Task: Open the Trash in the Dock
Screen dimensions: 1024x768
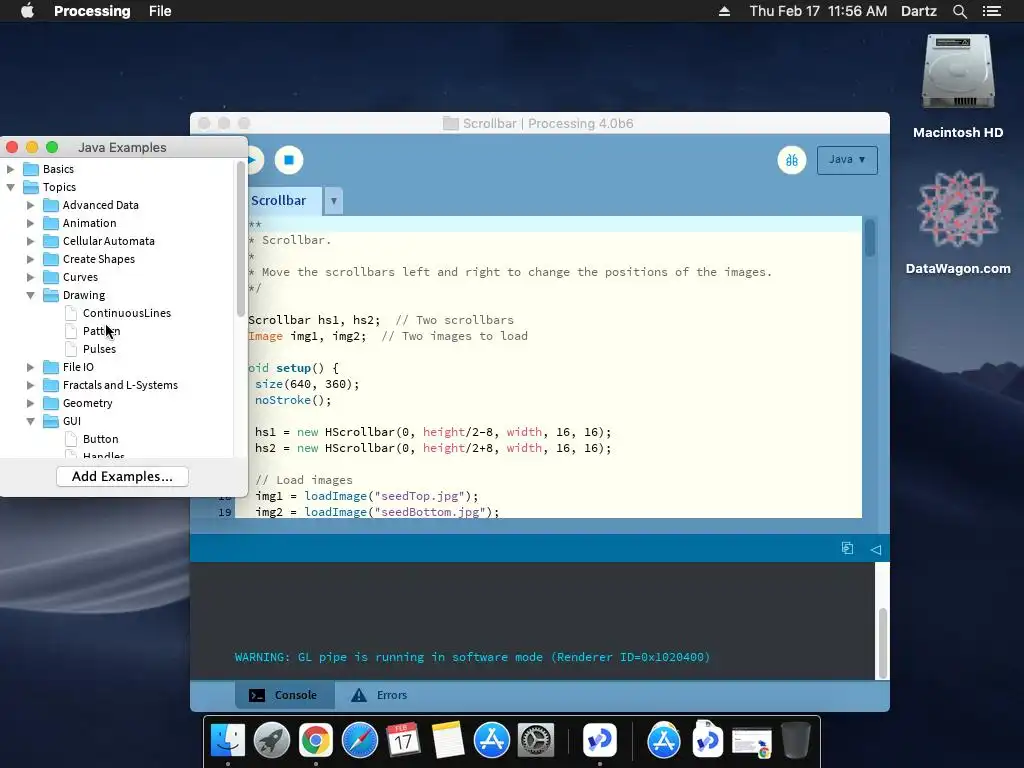Action: click(x=795, y=740)
